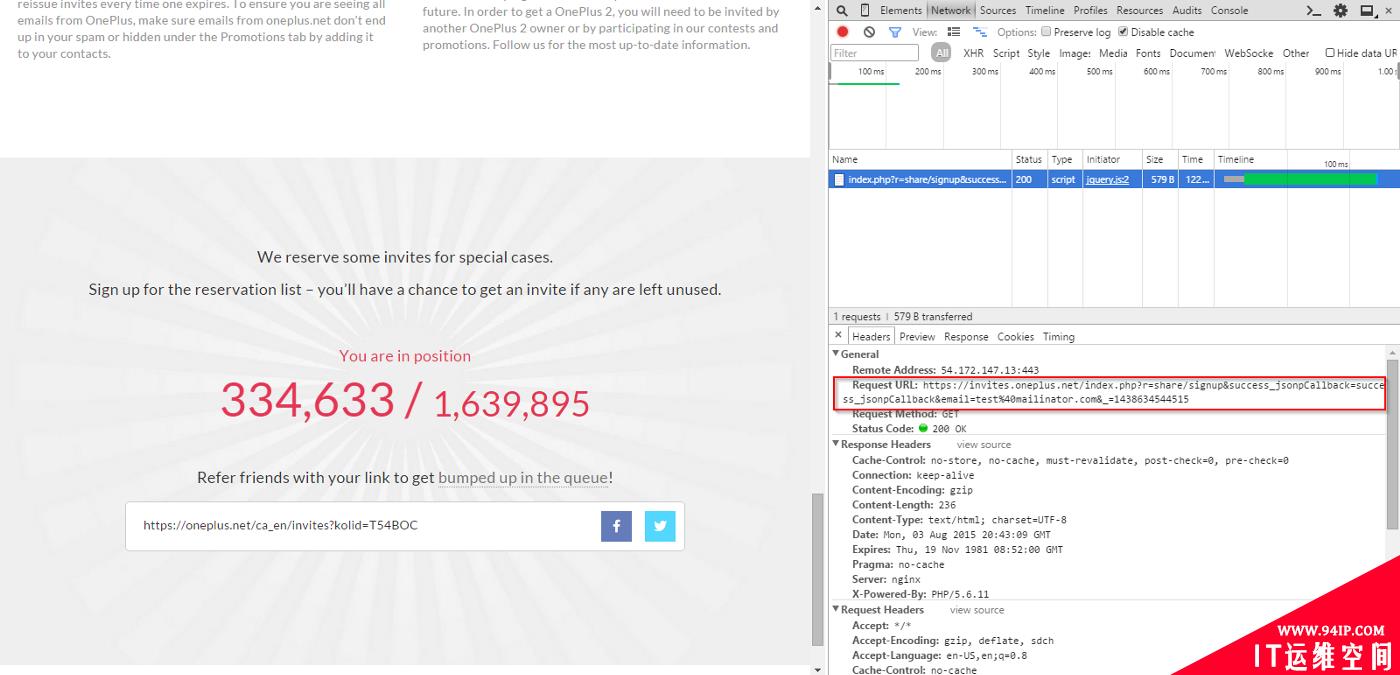Sort requests by Name column
The width and height of the screenshot is (1400, 675).
(920, 160)
